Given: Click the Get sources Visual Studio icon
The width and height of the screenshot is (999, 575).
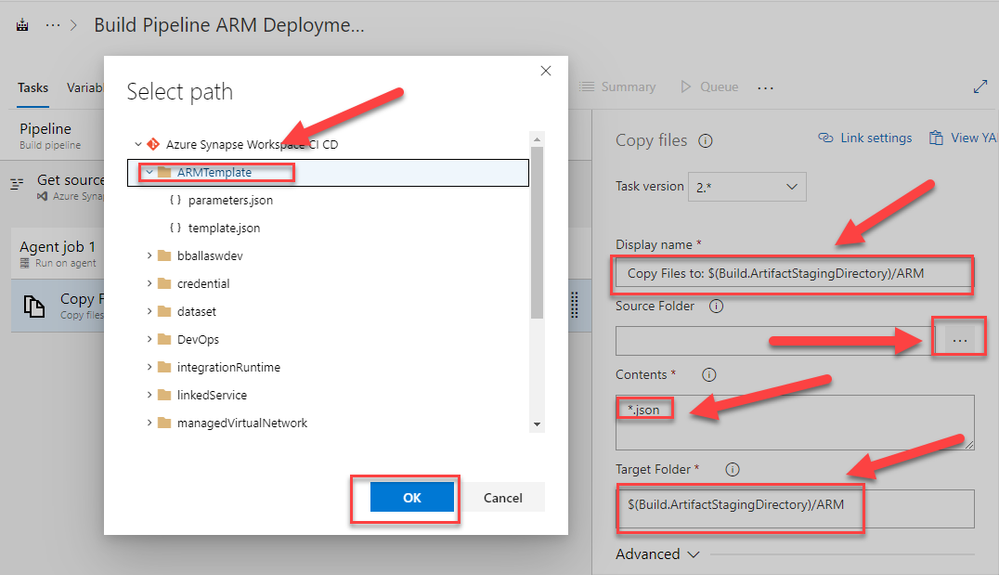Looking at the screenshot, I should click(x=42, y=196).
